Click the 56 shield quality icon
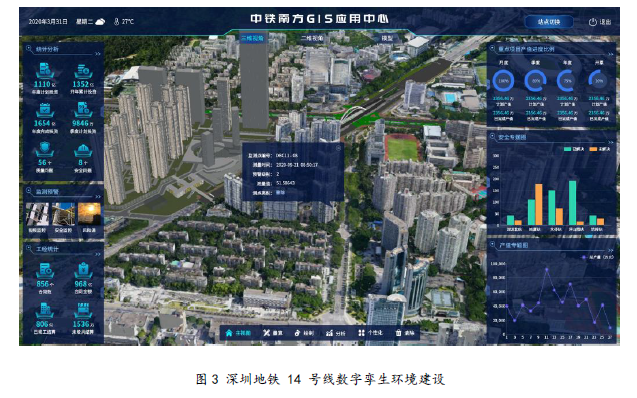This screenshot has width=637, height=398. [44, 149]
